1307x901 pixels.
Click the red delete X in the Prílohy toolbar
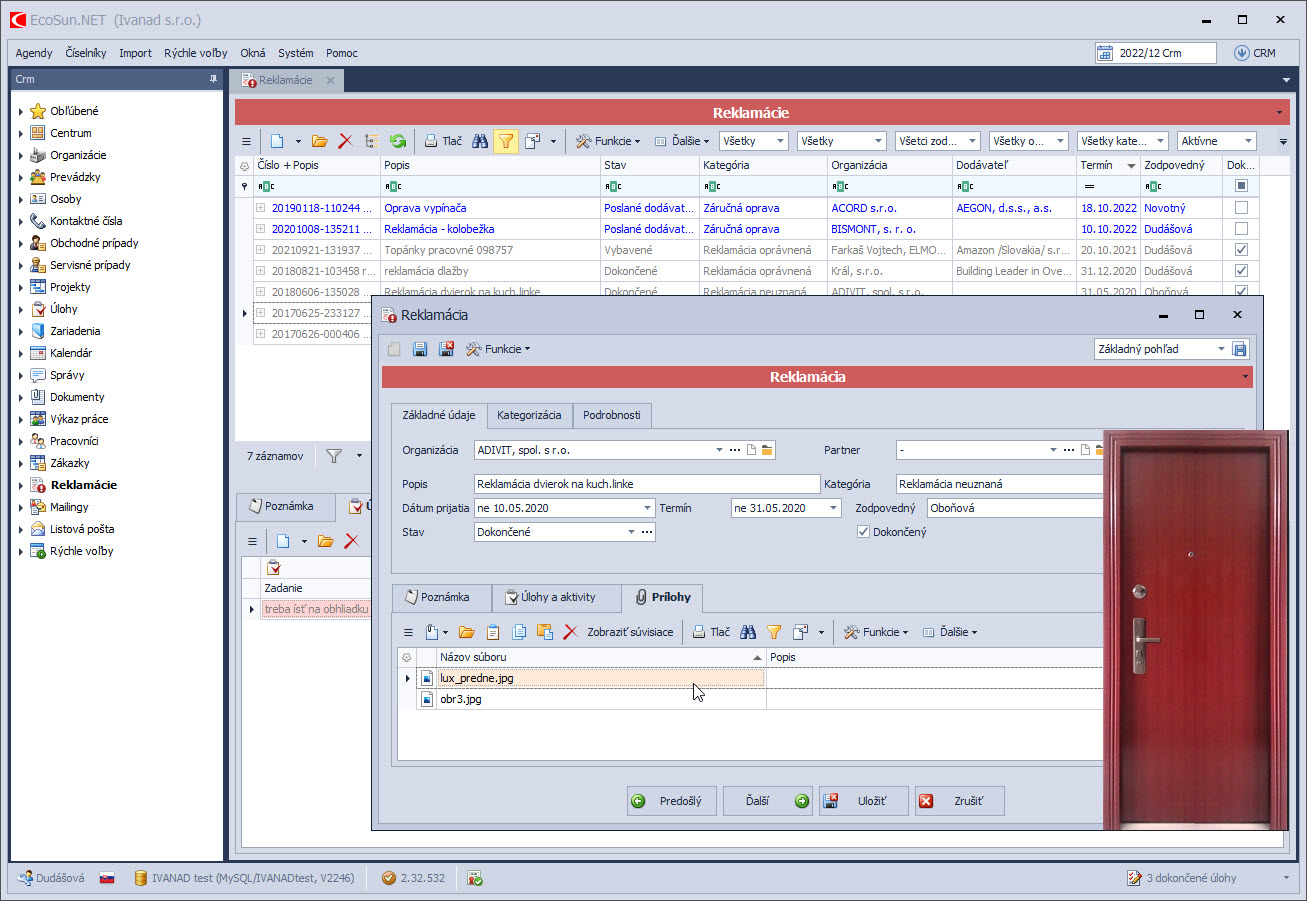pyautogui.click(x=571, y=632)
